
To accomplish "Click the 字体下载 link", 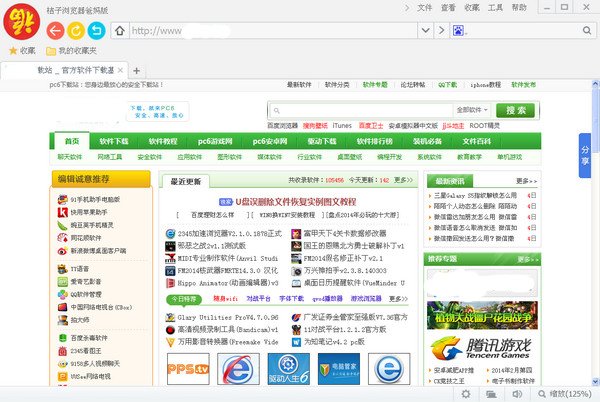I will (x=292, y=298).
